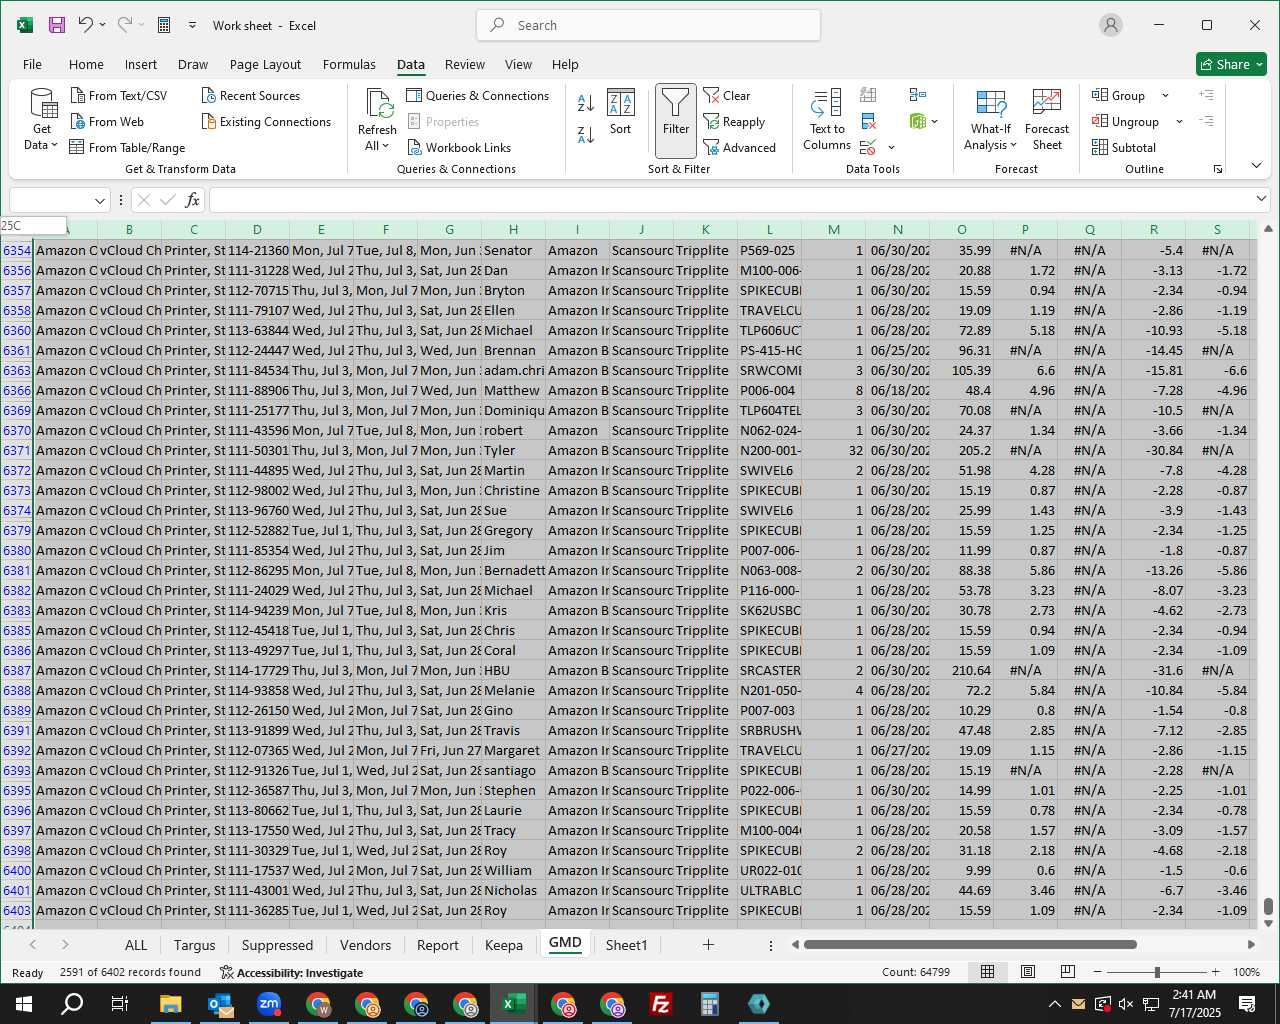1280x1024 pixels.
Task: Select the Targus sheet tab
Action: click(x=194, y=944)
